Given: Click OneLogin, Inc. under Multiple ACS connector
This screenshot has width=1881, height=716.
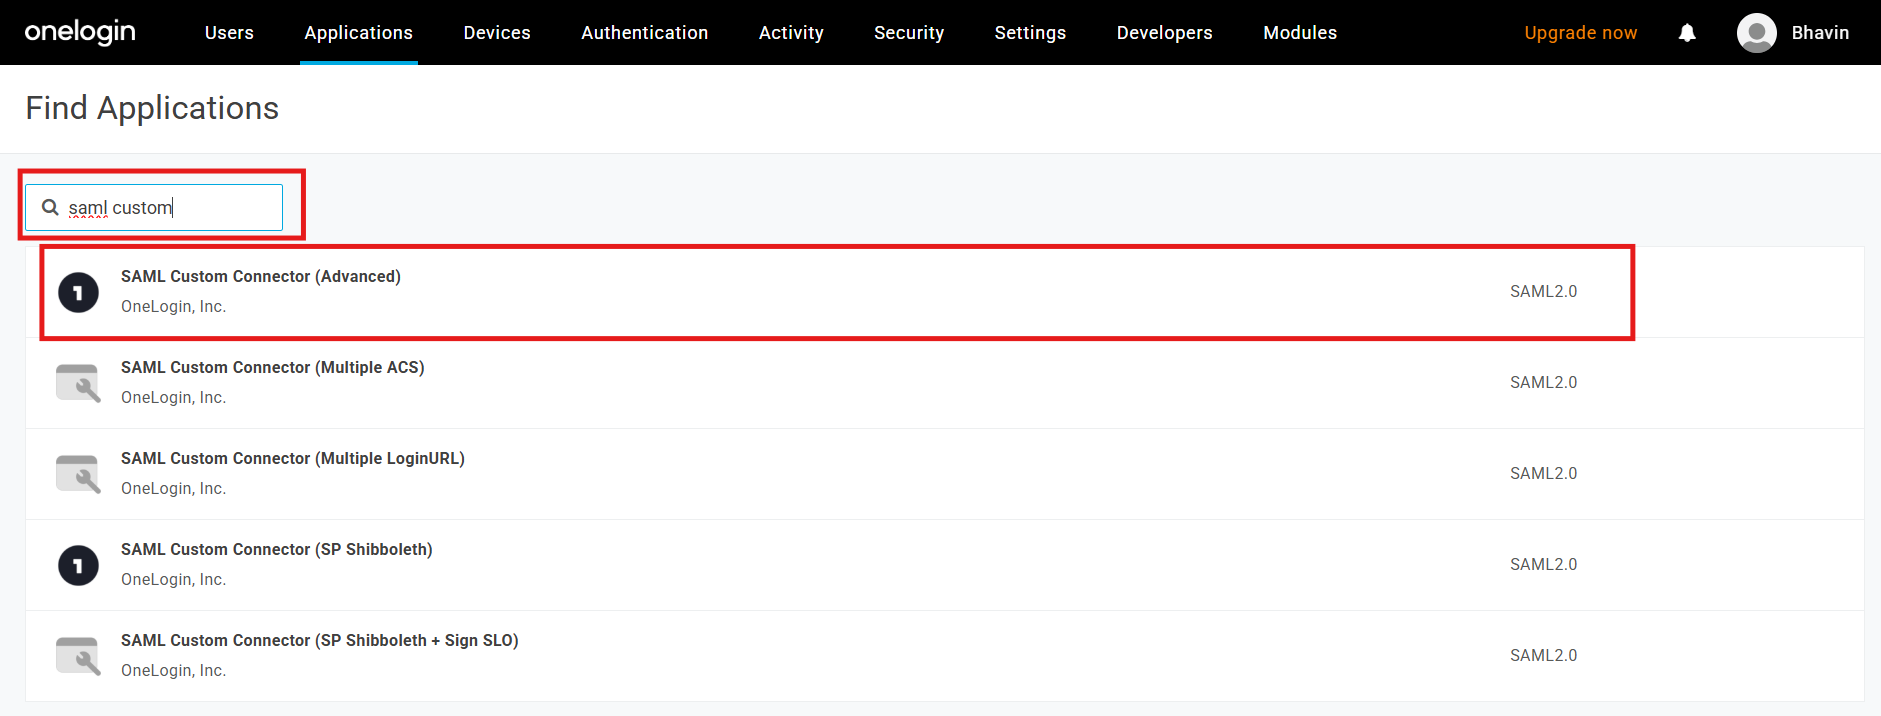Looking at the screenshot, I should click(x=173, y=398).
